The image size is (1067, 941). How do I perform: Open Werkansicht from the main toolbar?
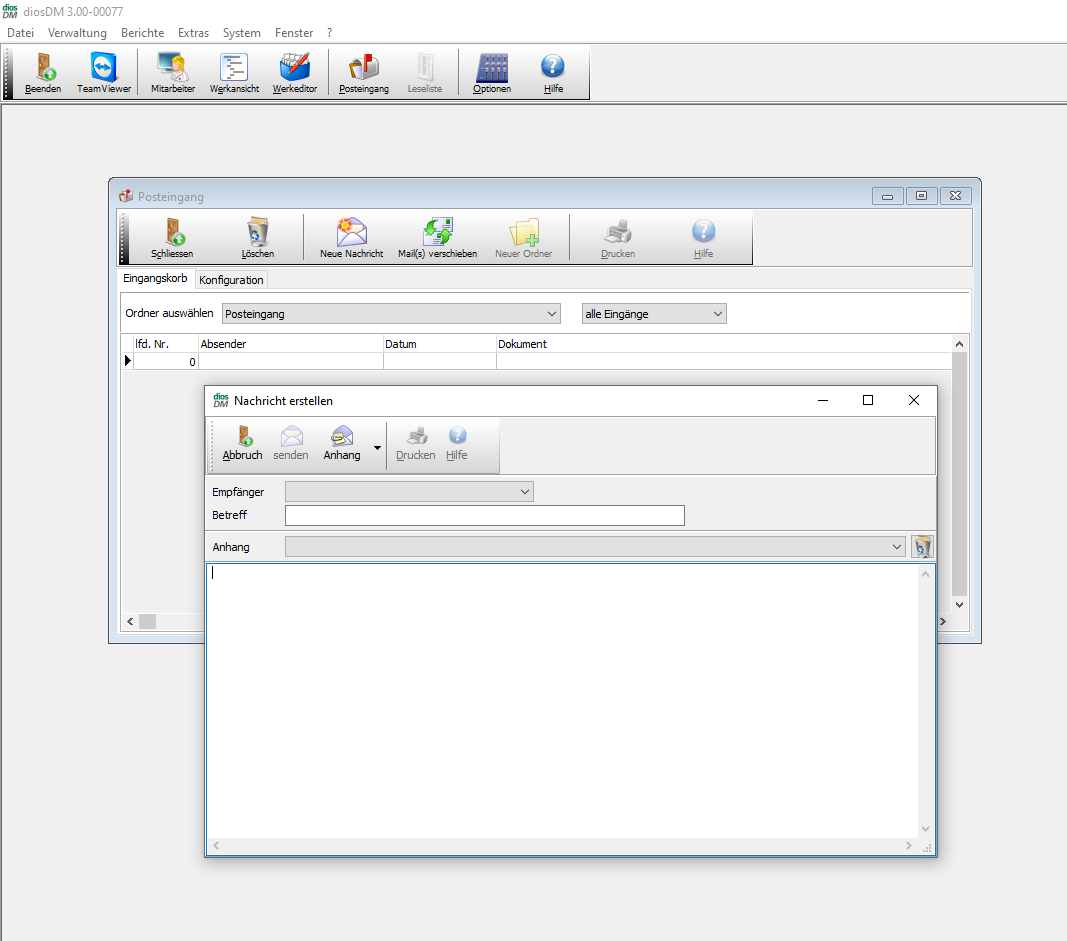[234, 72]
